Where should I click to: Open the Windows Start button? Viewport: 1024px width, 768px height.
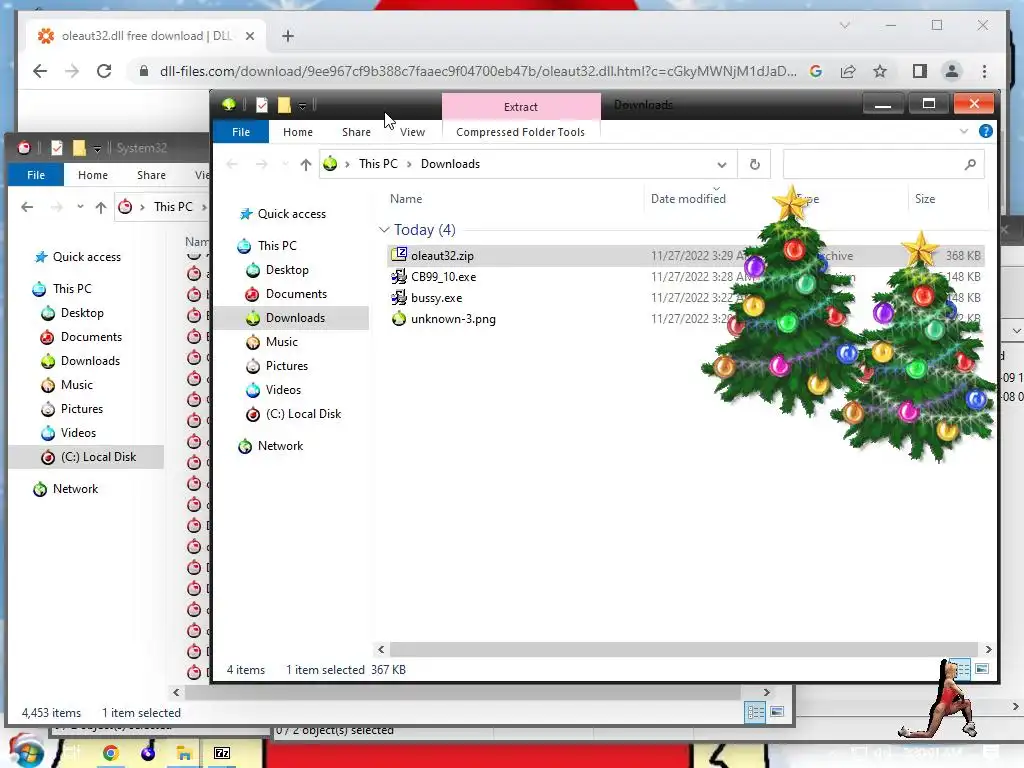26,752
